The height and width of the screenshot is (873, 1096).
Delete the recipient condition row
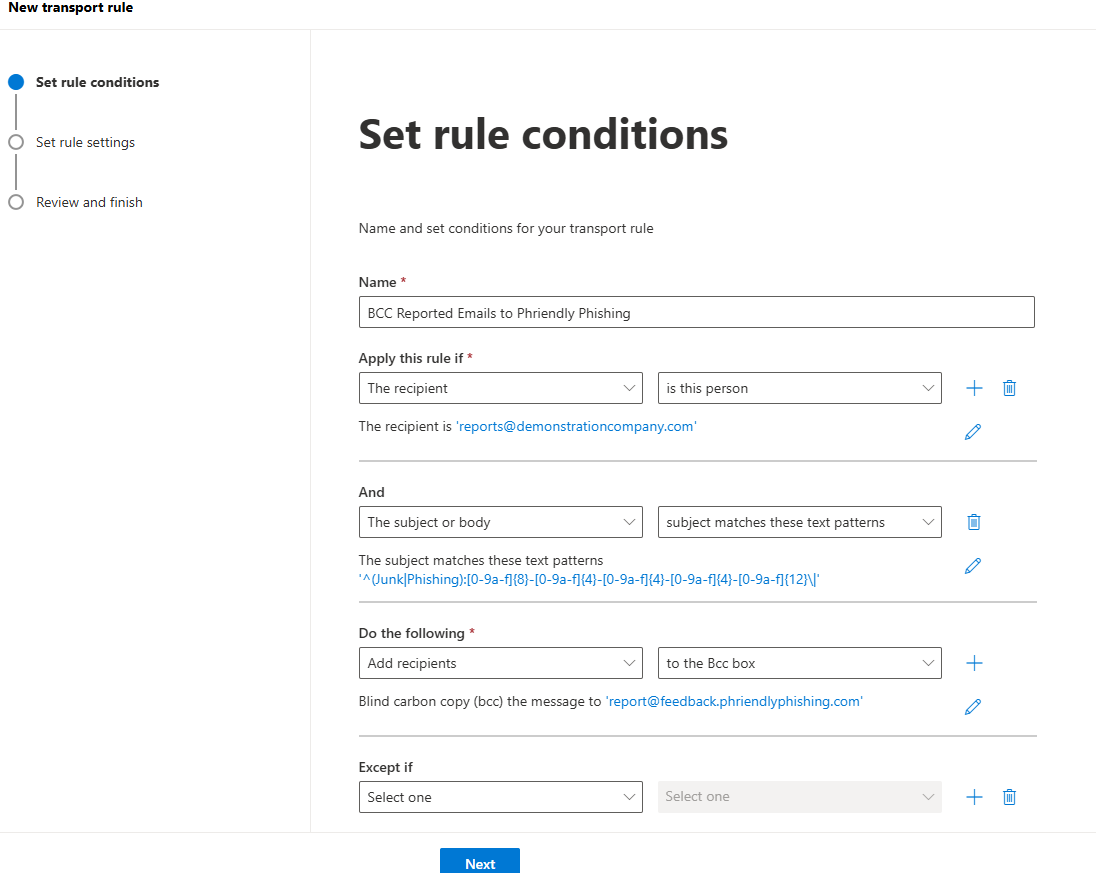[1009, 388]
